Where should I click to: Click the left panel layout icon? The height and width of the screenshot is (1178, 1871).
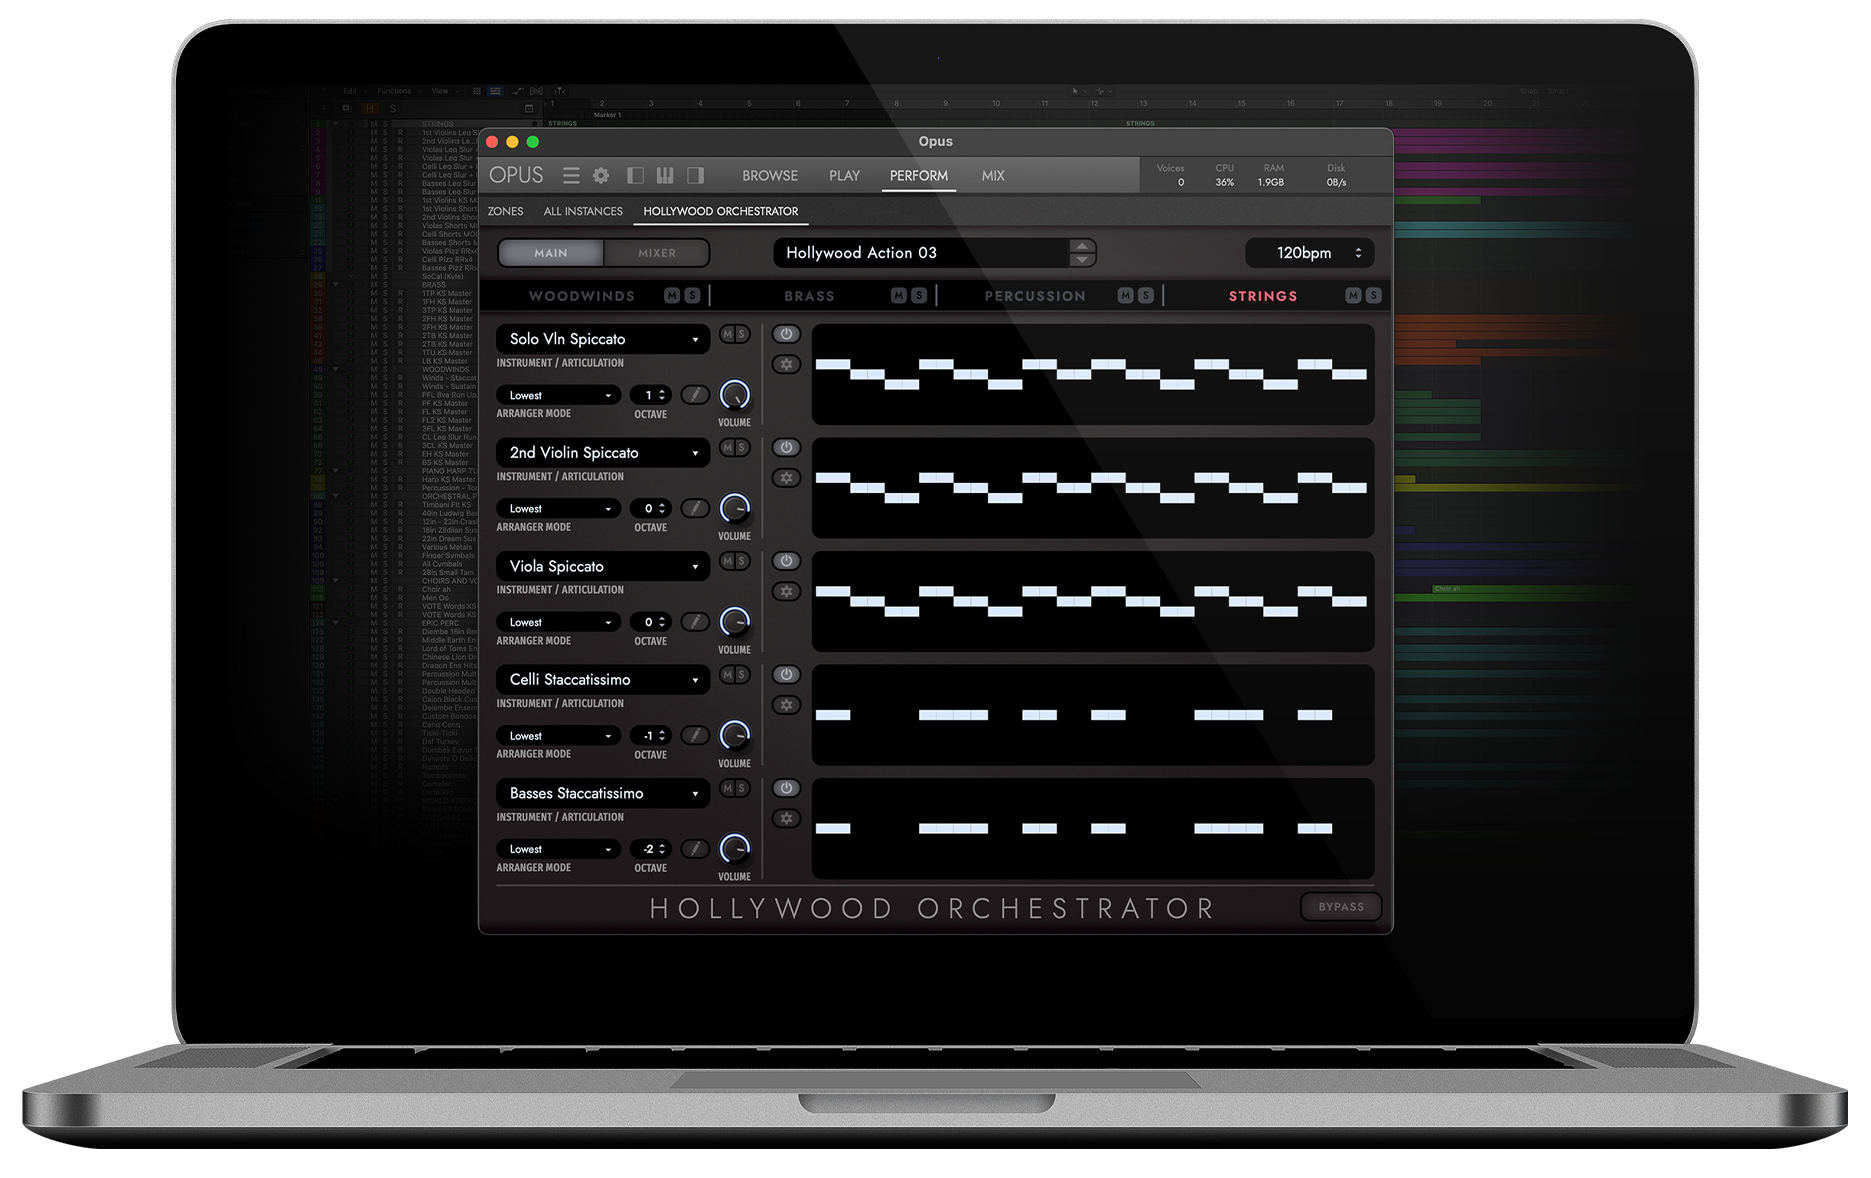(635, 175)
